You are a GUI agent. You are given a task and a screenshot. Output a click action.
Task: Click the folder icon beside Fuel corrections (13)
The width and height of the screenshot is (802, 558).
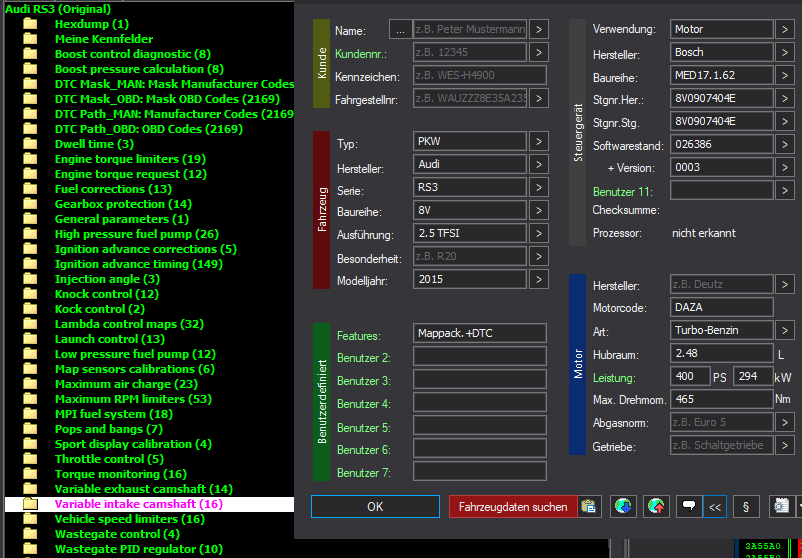31,189
